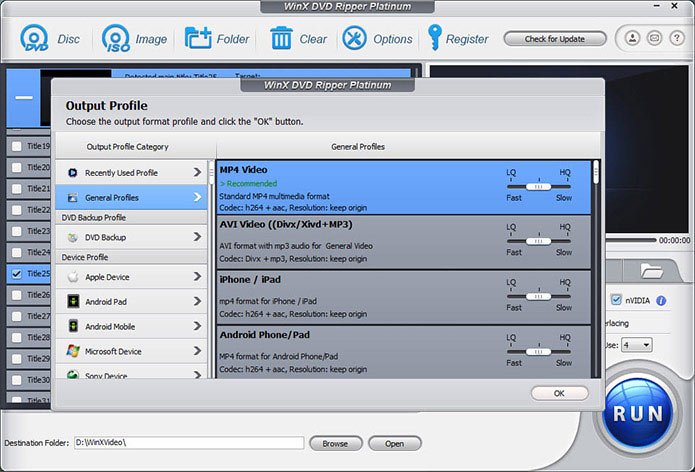Viewport: 695px width, 472px height.
Task: Click the MP4 Video quality slider
Action: [538, 186]
